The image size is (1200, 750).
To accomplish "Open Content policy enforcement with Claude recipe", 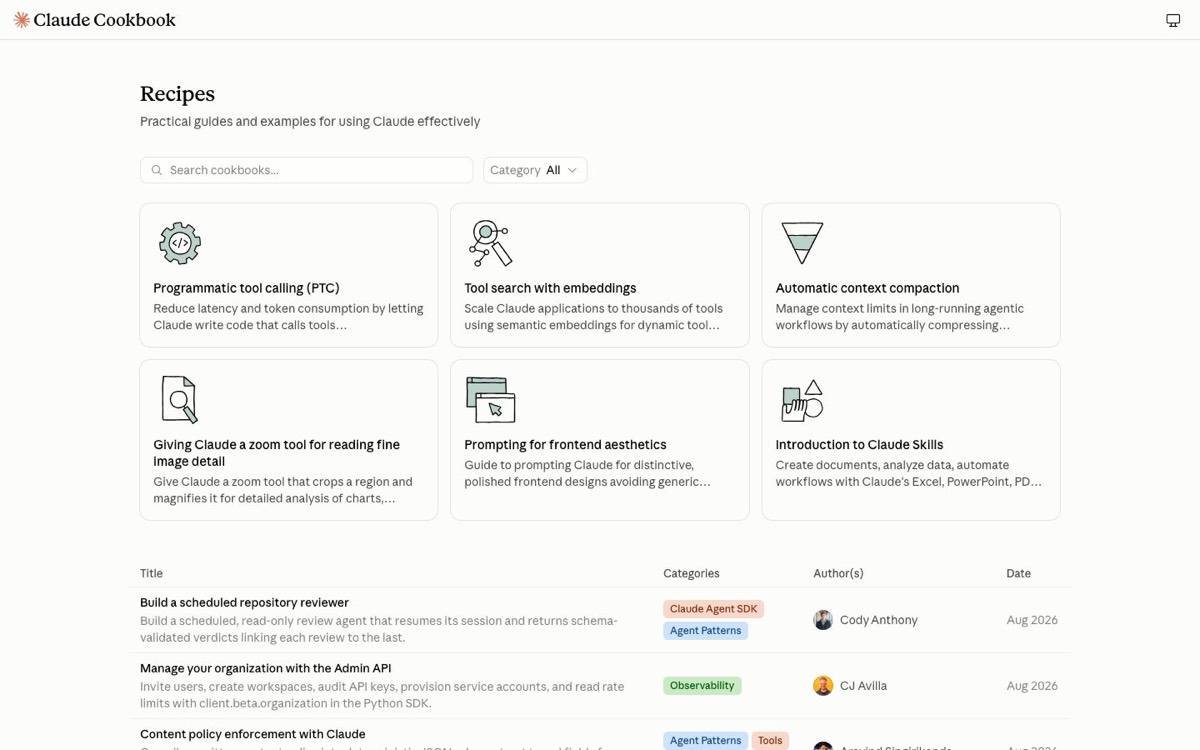I will click(x=252, y=735).
